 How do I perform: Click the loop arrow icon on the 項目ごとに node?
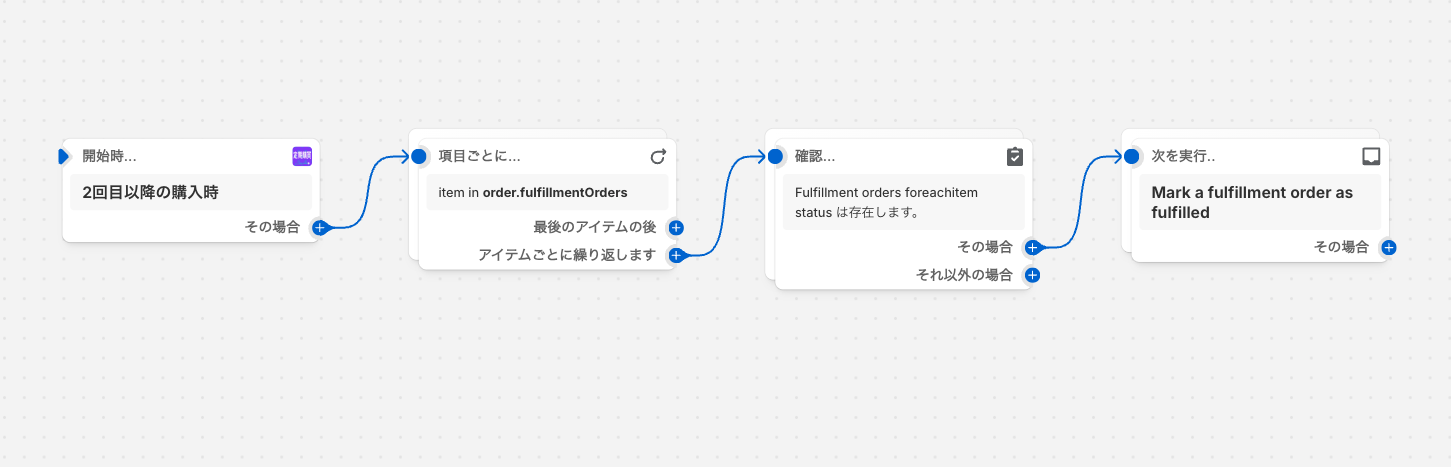(x=658, y=156)
